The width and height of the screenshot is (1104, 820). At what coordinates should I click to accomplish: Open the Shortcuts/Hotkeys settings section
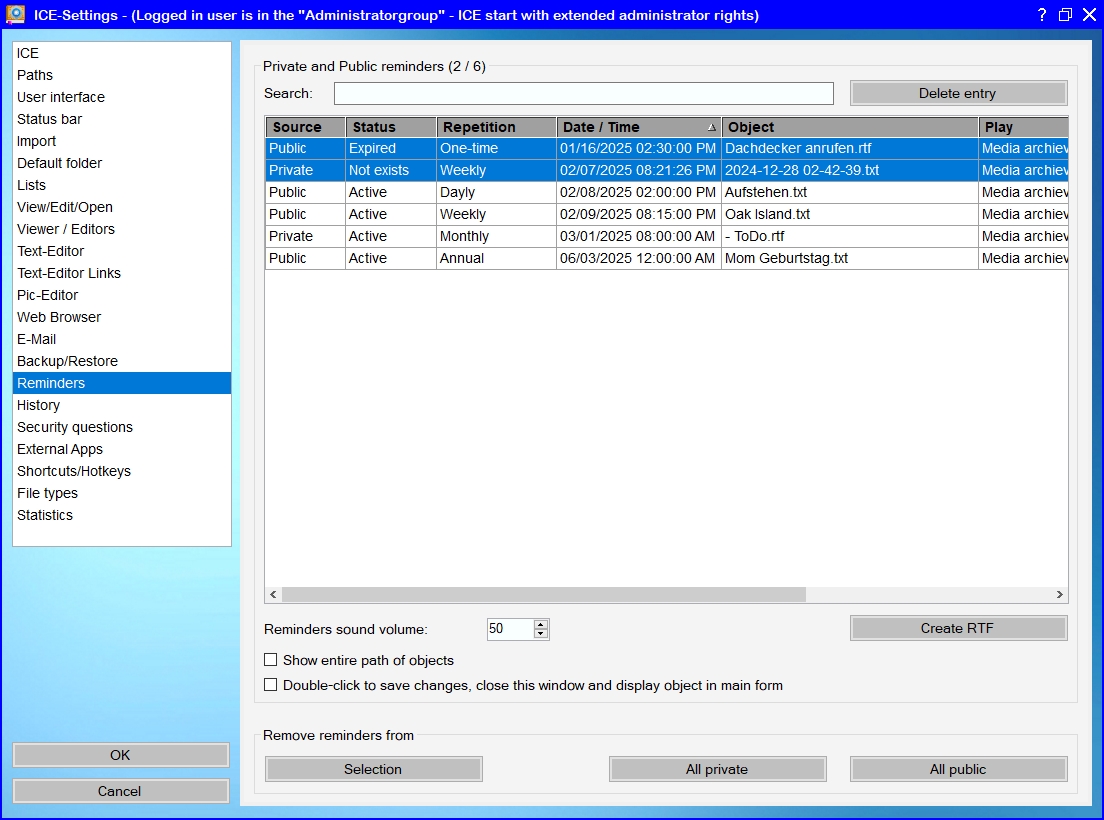pos(74,471)
